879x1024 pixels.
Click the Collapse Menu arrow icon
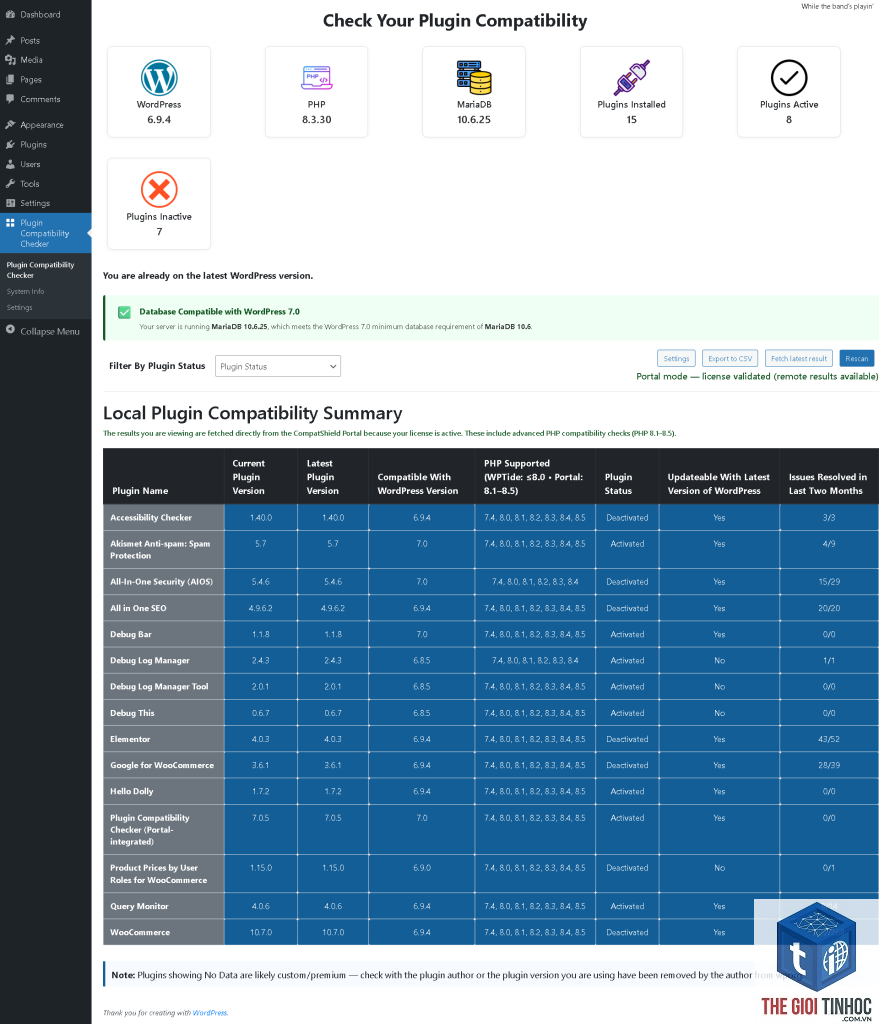(10, 330)
